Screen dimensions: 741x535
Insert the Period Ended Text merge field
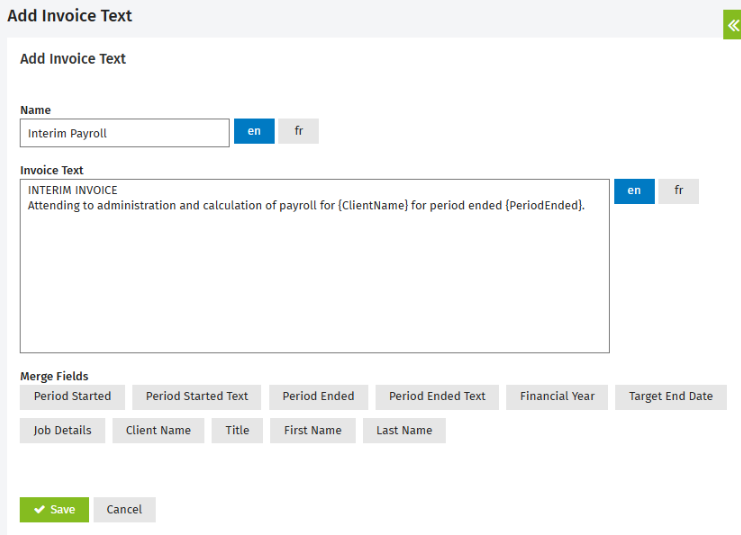point(437,397)
